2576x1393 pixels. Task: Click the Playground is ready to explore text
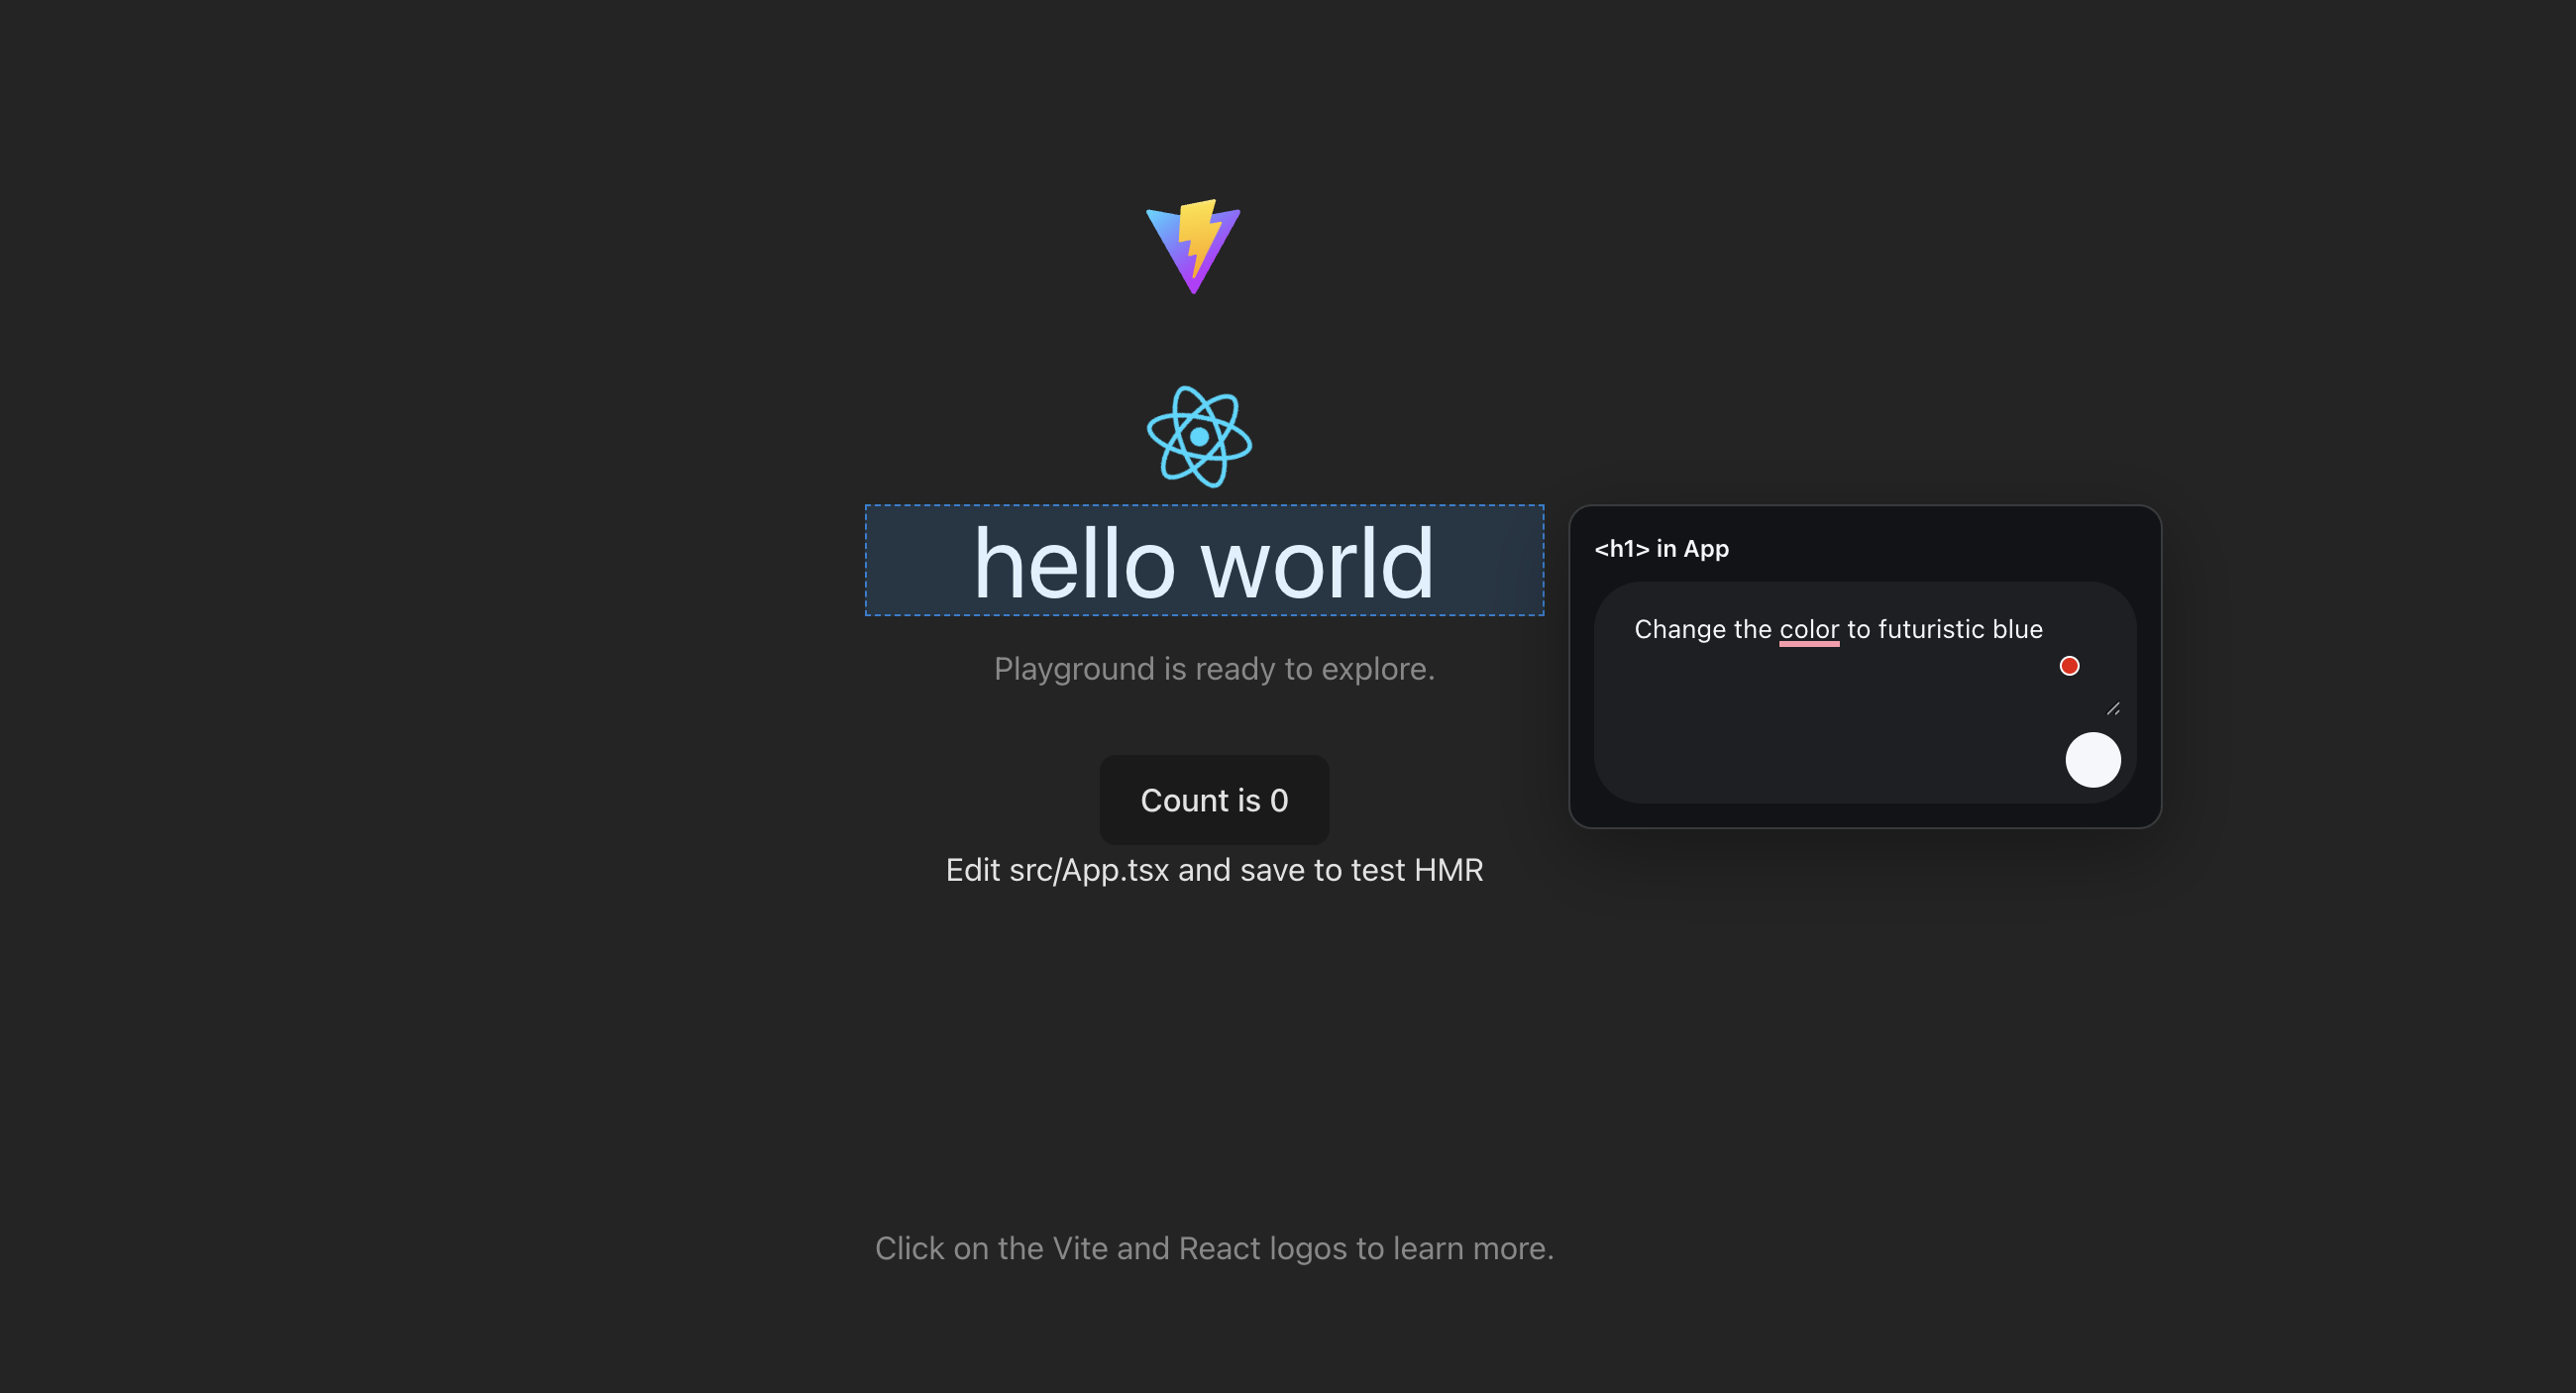1214,669
